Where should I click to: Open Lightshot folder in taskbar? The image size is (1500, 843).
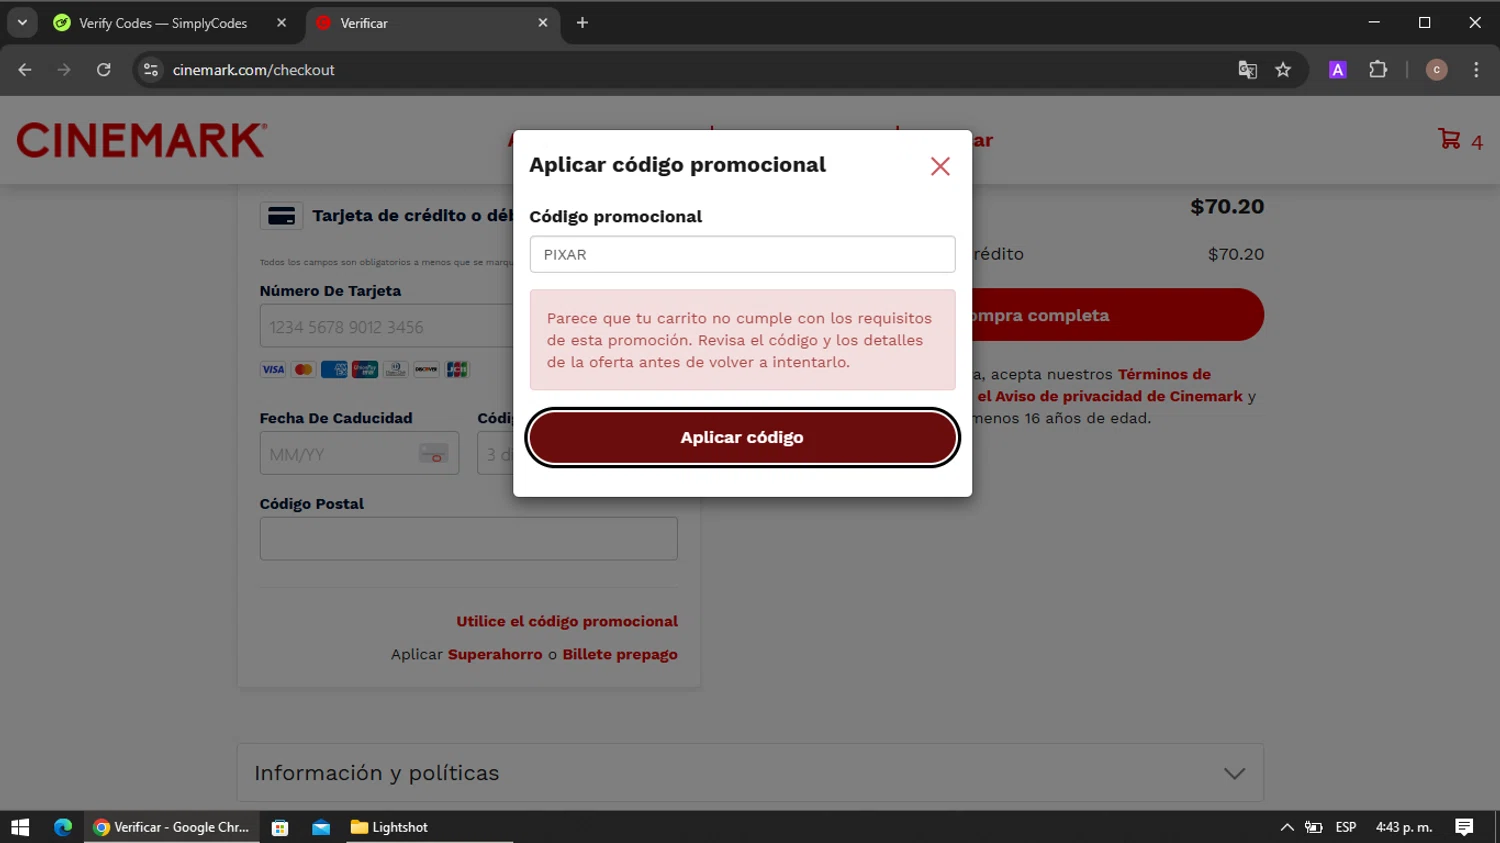[x=389, y=827]
